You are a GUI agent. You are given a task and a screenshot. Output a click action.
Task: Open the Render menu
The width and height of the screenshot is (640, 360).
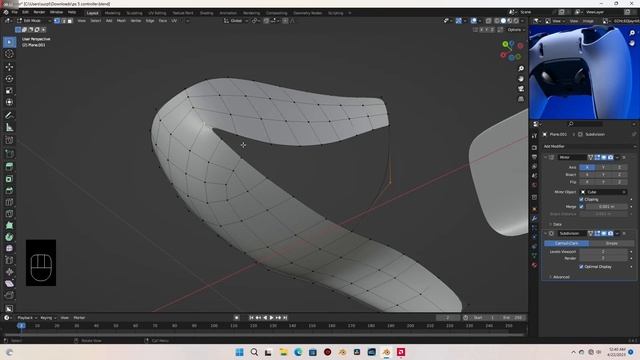(x=39, y=13)
